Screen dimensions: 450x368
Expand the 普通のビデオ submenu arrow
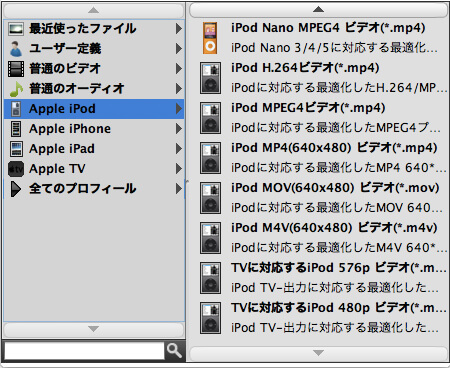(179, 69)
